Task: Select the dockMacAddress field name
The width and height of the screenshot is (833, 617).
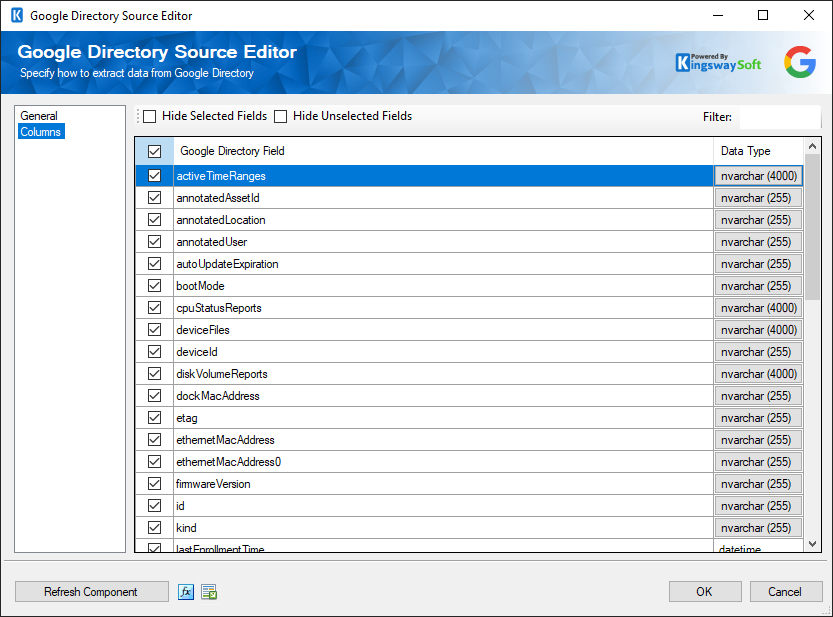Action: 218,396
